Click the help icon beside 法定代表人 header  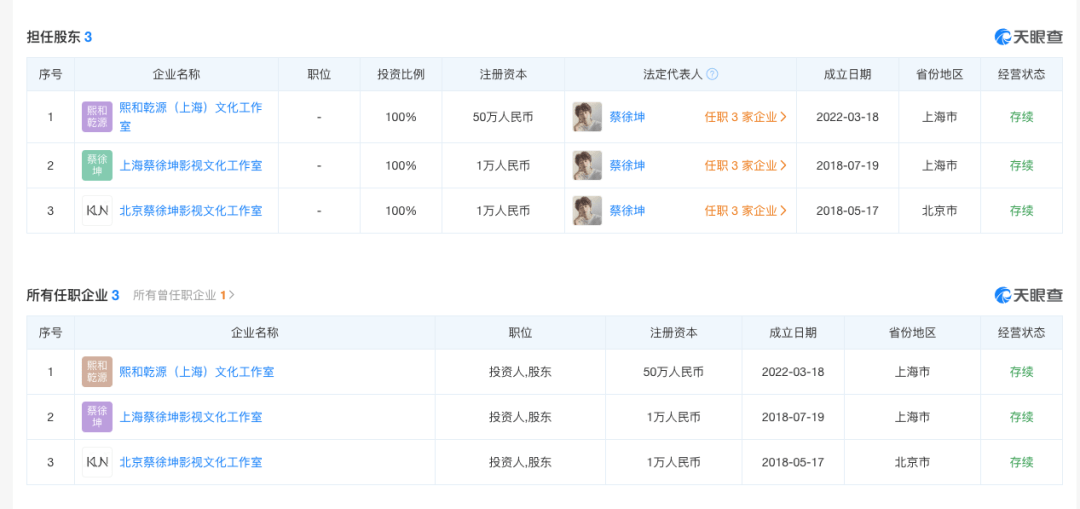pyautogui.click(x=712, y=75)
